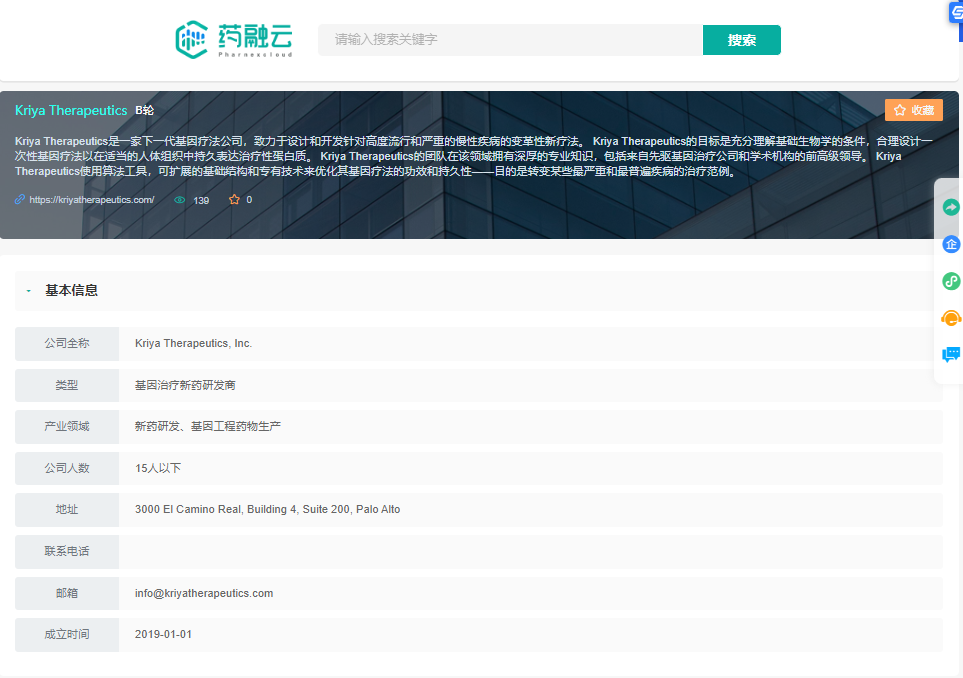Viewport: 963px width, 678px height.
Task: Collapse the 基本信息 section arrow
Action: pyautogui.click(x=29, y=291)
